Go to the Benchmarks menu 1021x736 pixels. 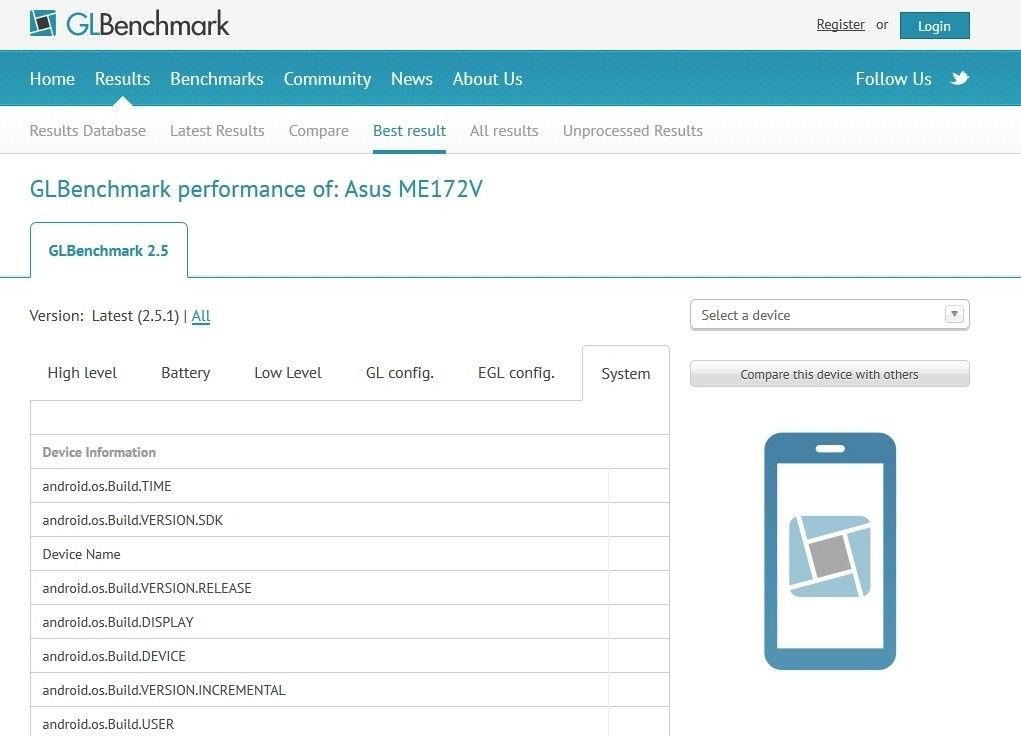tap(217, 79)
